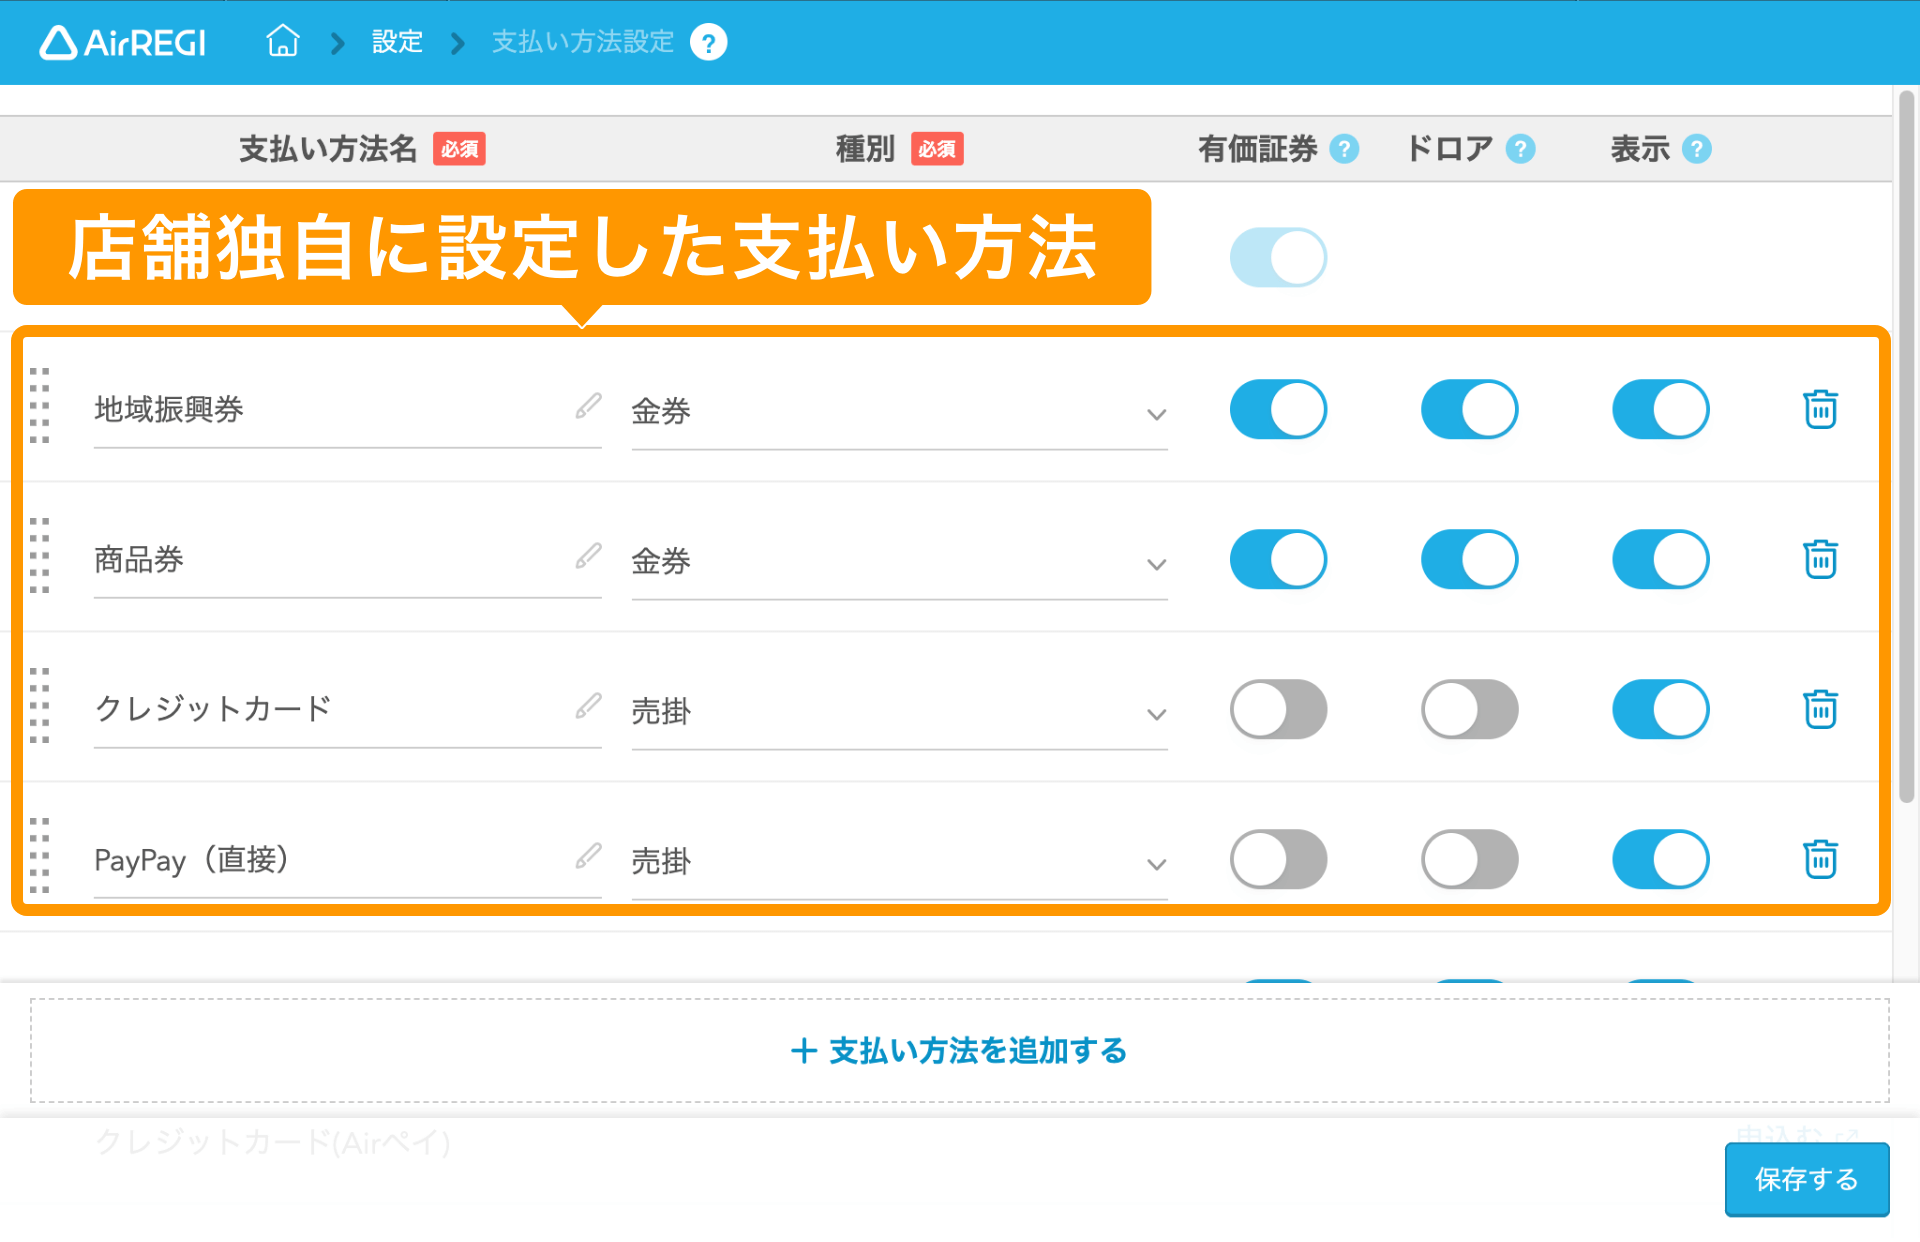Delete 地域振興券 with trash icon
Viewport: 1920px width, 1242px height.
[1820, 409]
